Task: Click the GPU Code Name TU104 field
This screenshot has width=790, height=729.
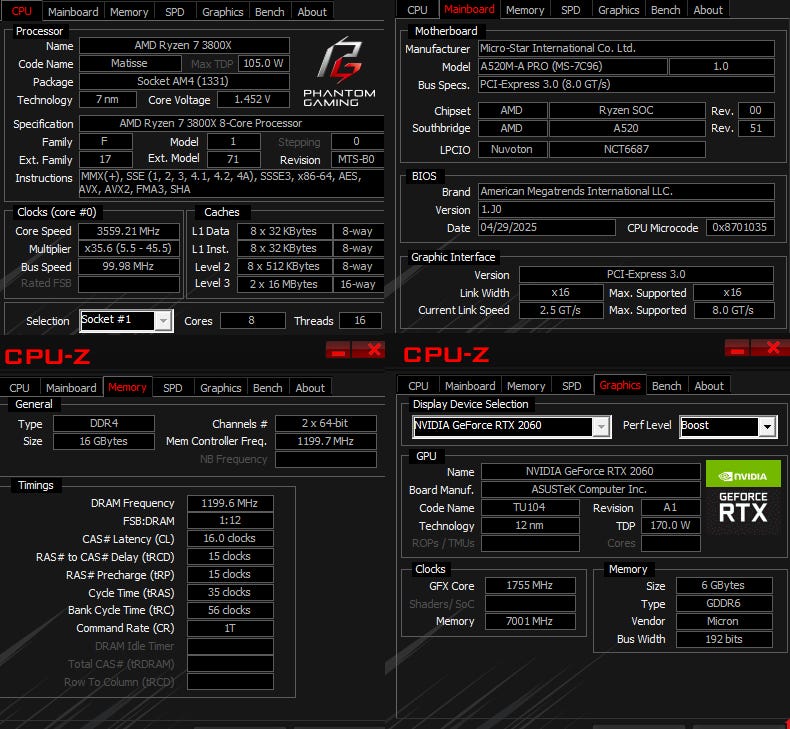Action: (x=530, y=507)
